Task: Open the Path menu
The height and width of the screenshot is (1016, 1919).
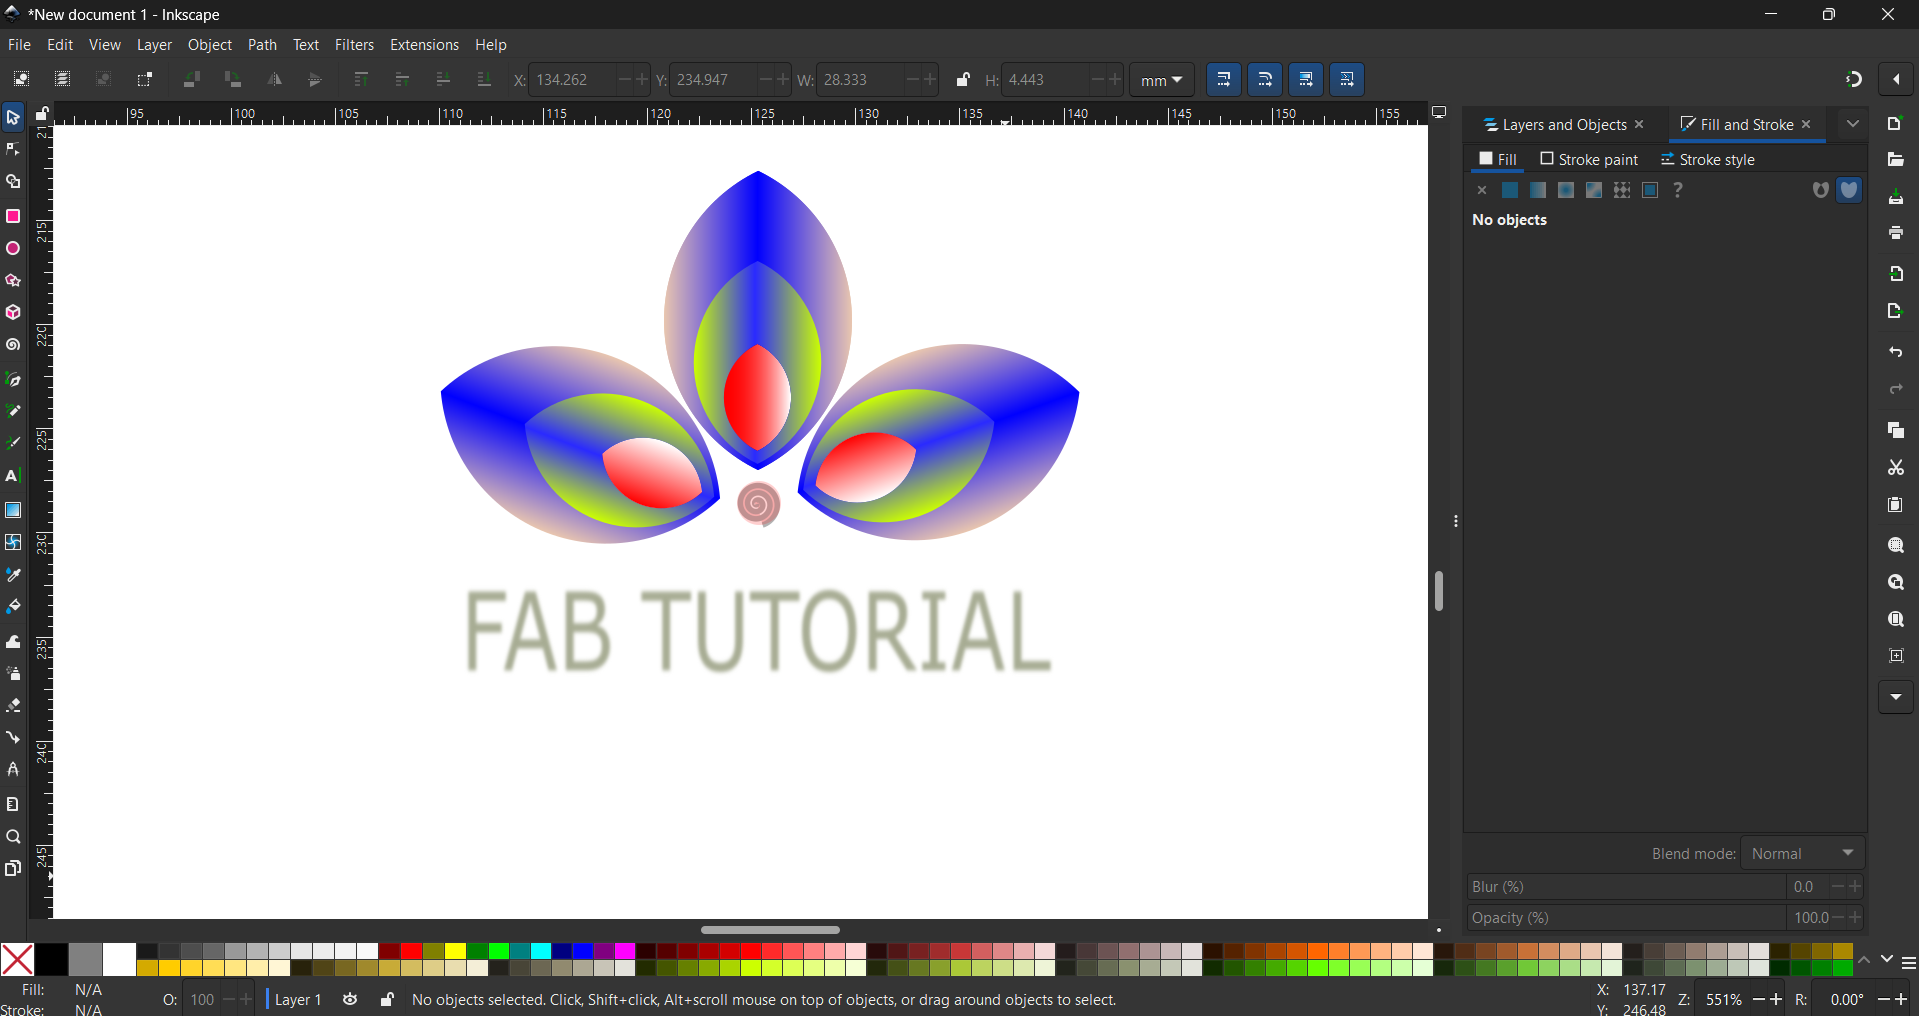Action: [x=262, y=45]
